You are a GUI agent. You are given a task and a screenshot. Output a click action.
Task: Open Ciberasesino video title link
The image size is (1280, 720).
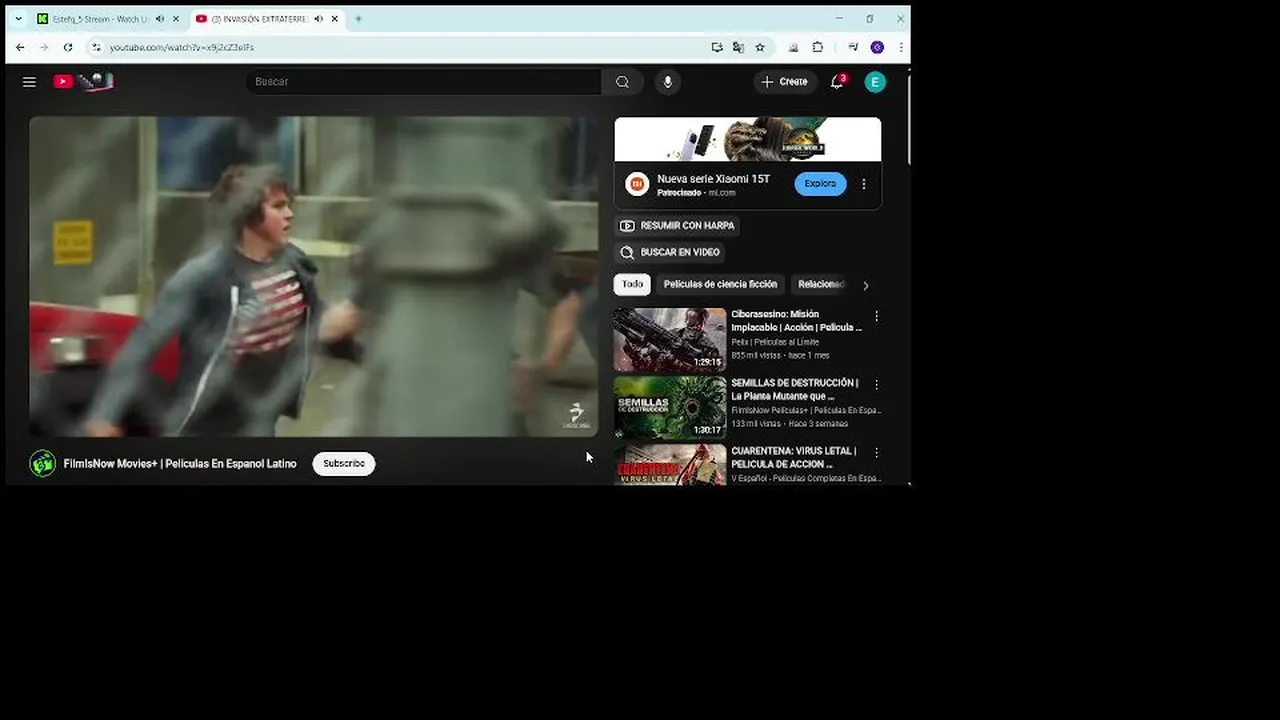point(796,320)
